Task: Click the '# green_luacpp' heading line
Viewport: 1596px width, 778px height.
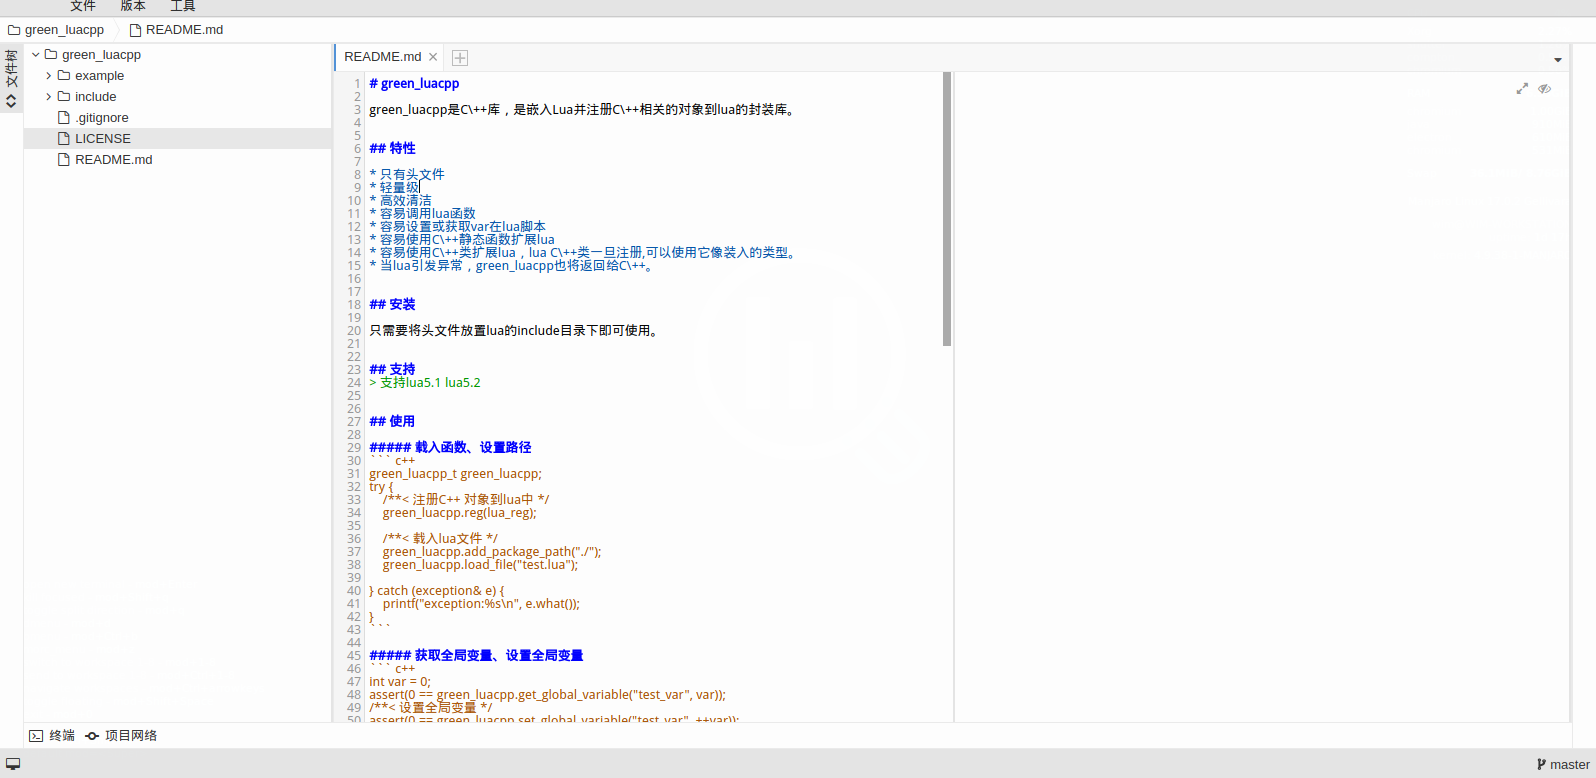Action: [x=414, y=84]
